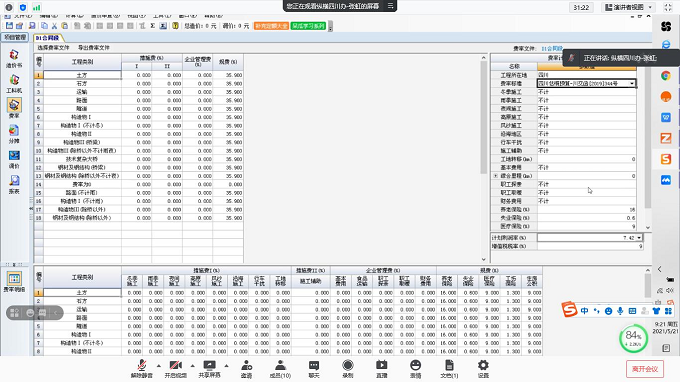The image size is (680, 382).
Task: Click the save (floppy disk) toolbar icon
Action: [x=9, y=26]
